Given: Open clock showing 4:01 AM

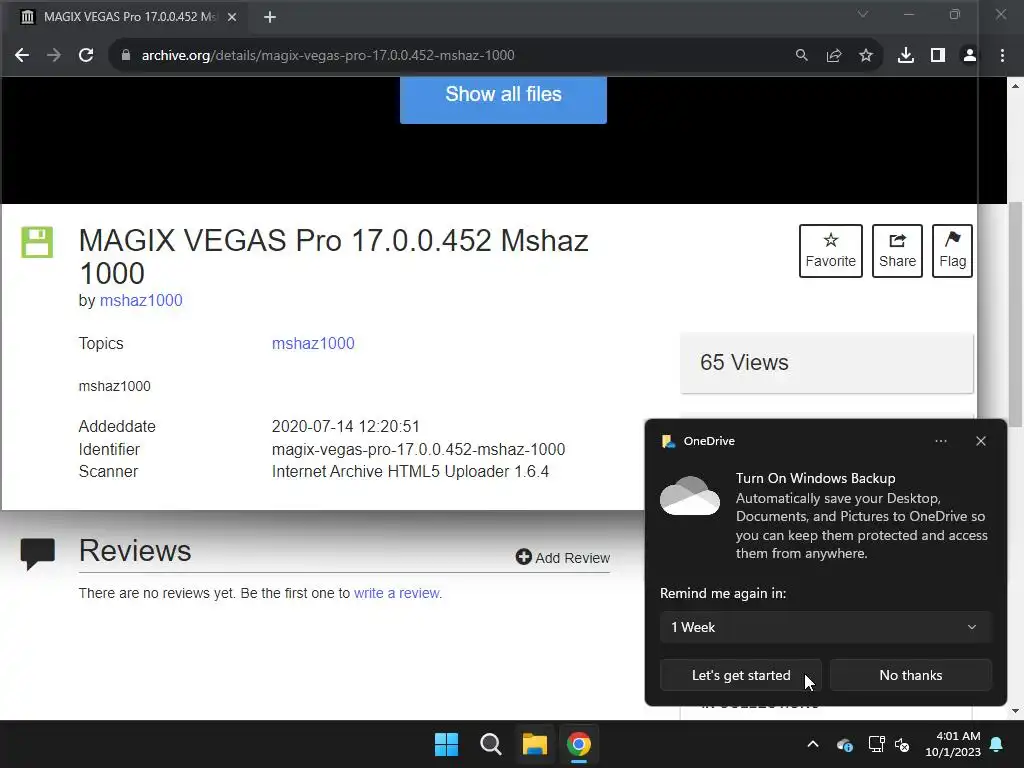Looking at the screenshot, I should (x=952, y=744).
